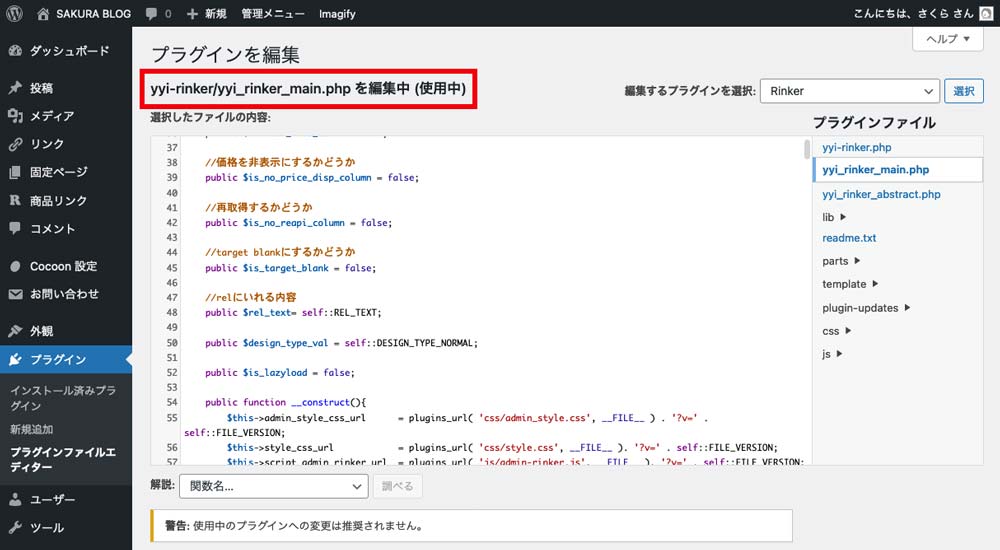Open 新規 in the admin bar
The width and height of the screenshot is (1000, 550).
(x=216, y=13)
